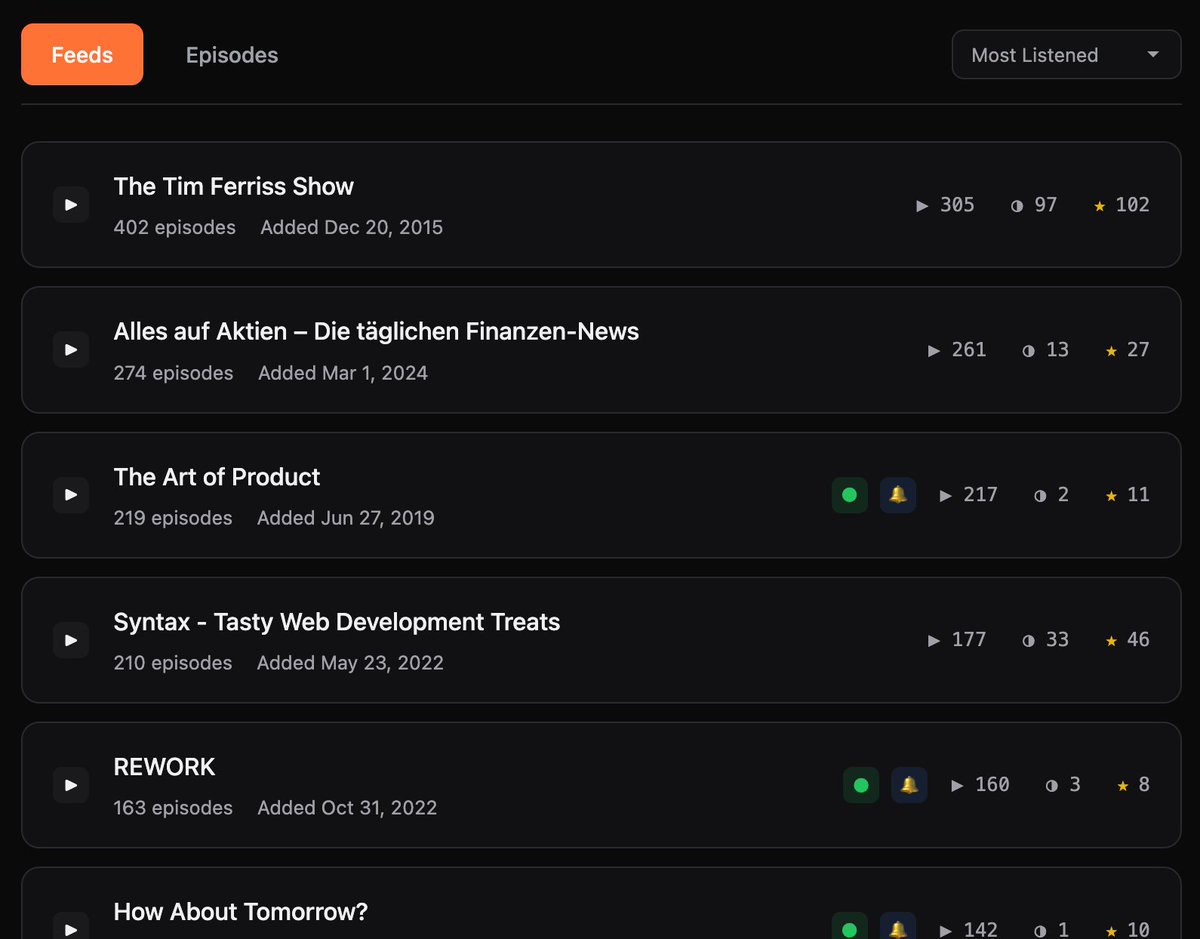Switch to the Episodes tab

(x=232, y=55)
